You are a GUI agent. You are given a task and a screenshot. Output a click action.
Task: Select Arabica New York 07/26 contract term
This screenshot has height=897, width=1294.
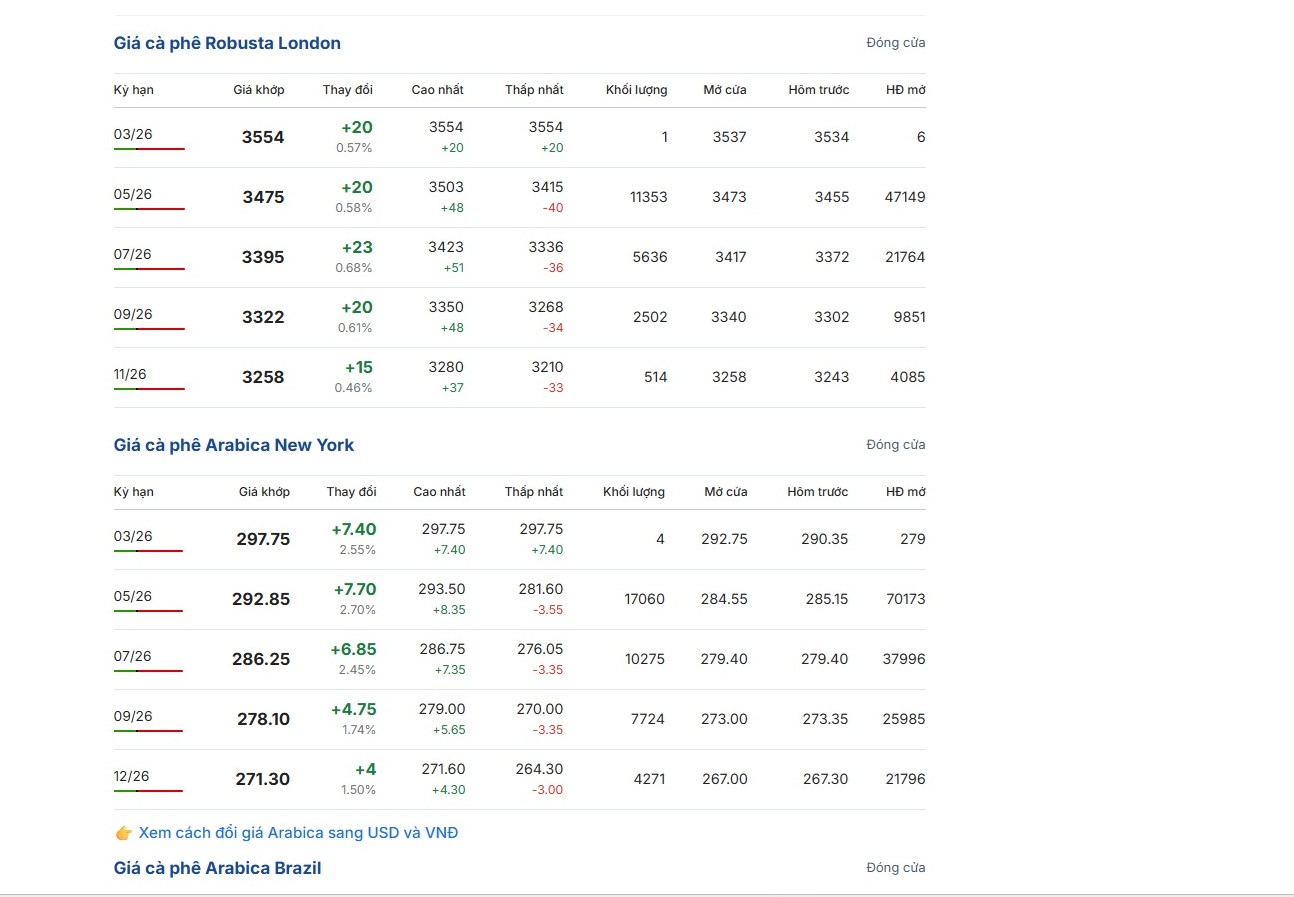pyautogui.click(x=133, y=657)
